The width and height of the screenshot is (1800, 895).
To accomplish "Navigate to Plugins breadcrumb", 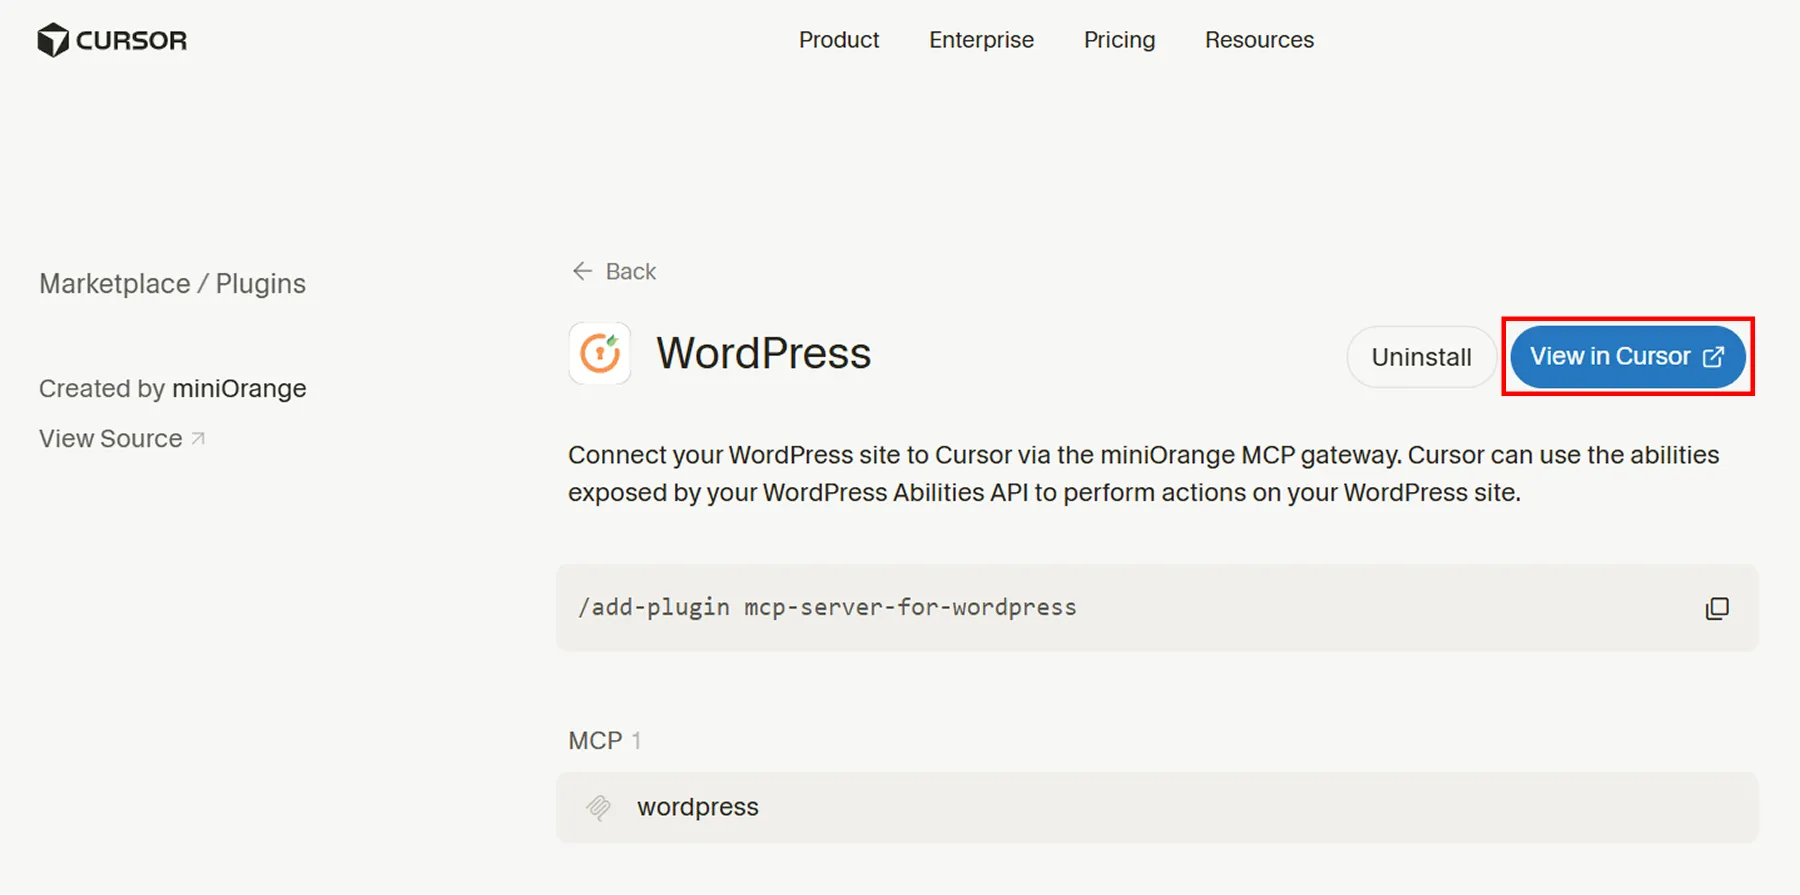I will [261, 284].
